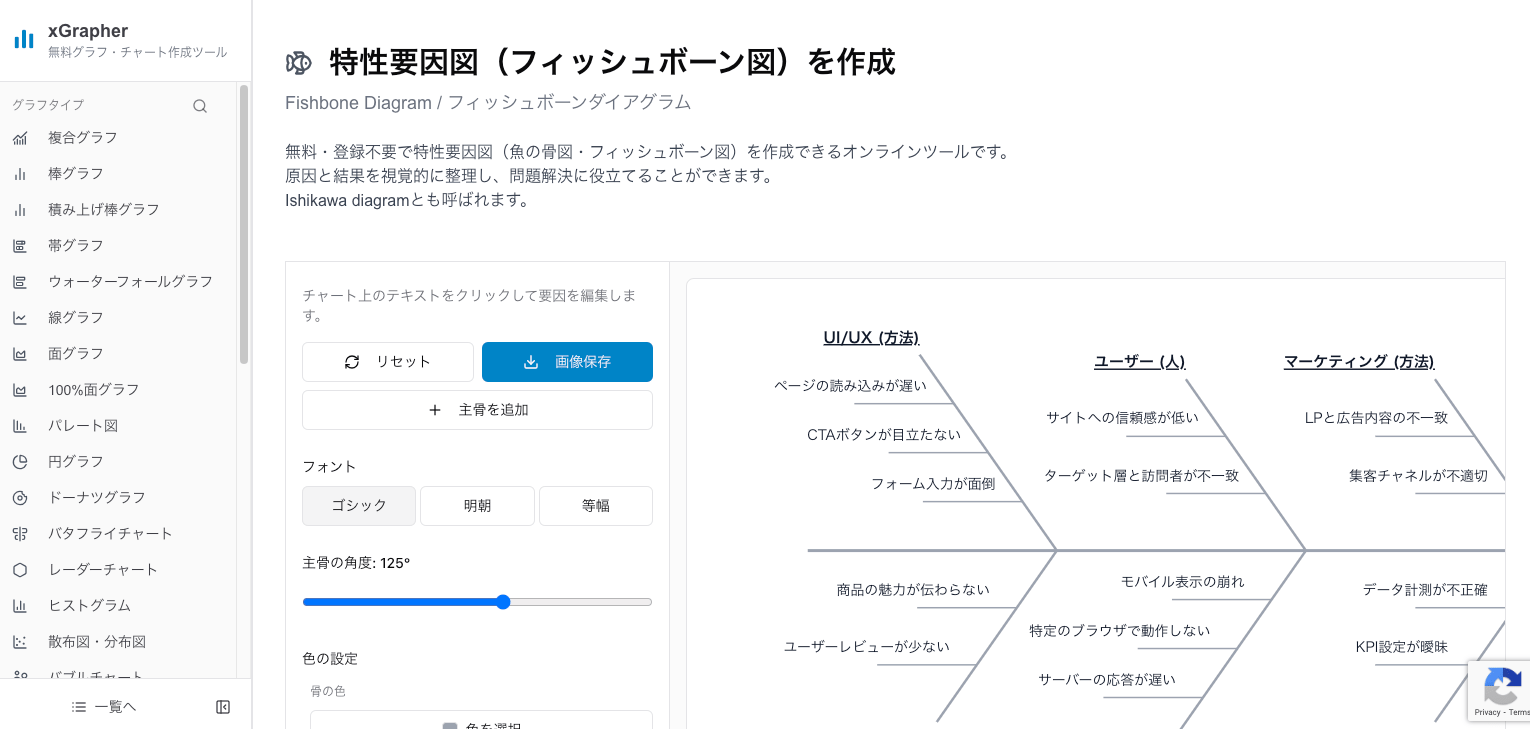1530x729 pixels.
Task: Select the 線グラフ (line chart) icon
Action: [x=20, y=317]
